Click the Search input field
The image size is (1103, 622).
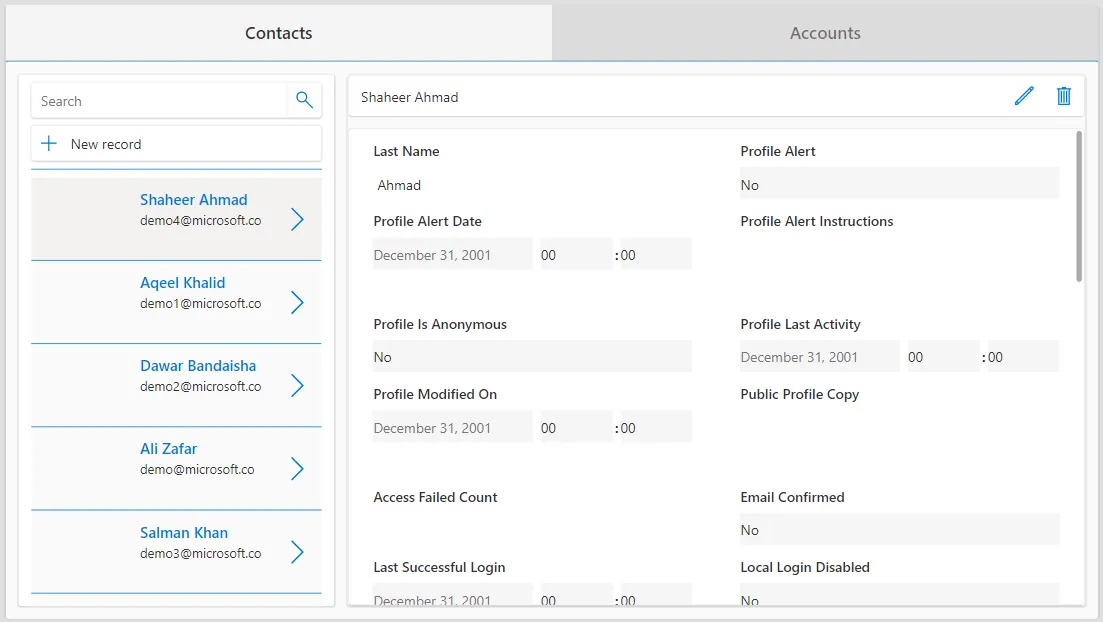(x=160, y=101)
